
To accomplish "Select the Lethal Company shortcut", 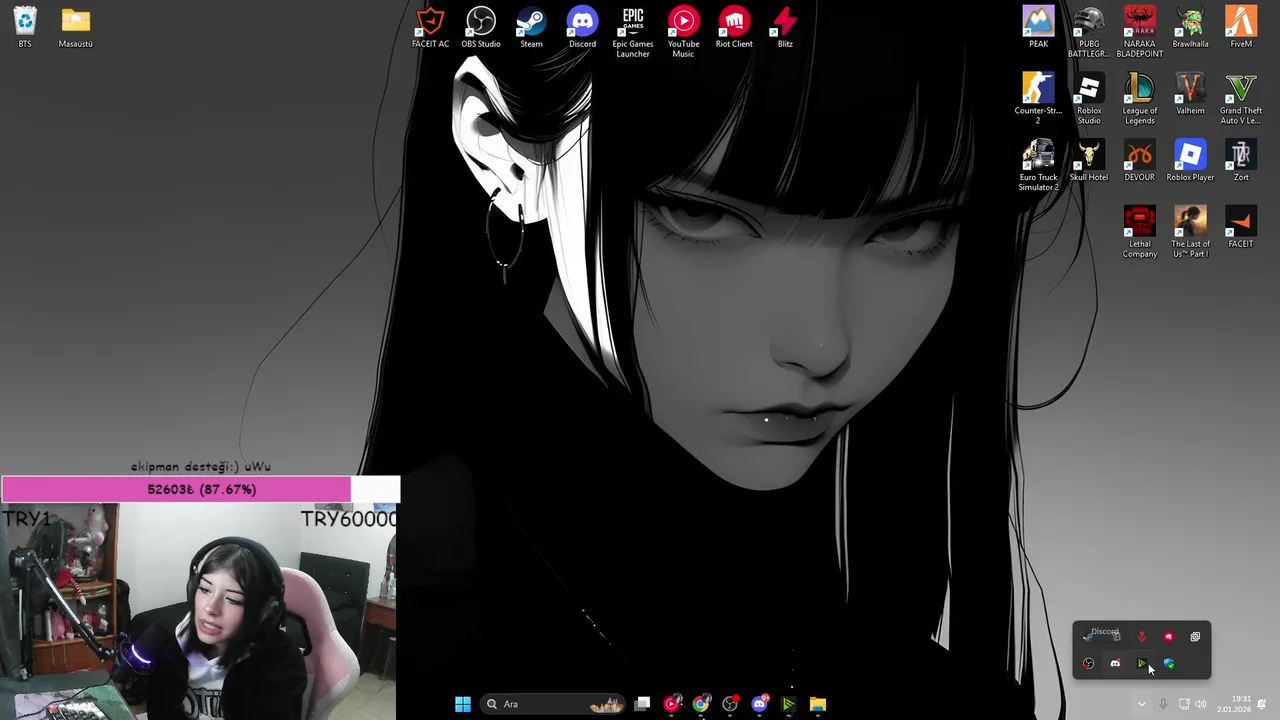I will point(1140,232).
